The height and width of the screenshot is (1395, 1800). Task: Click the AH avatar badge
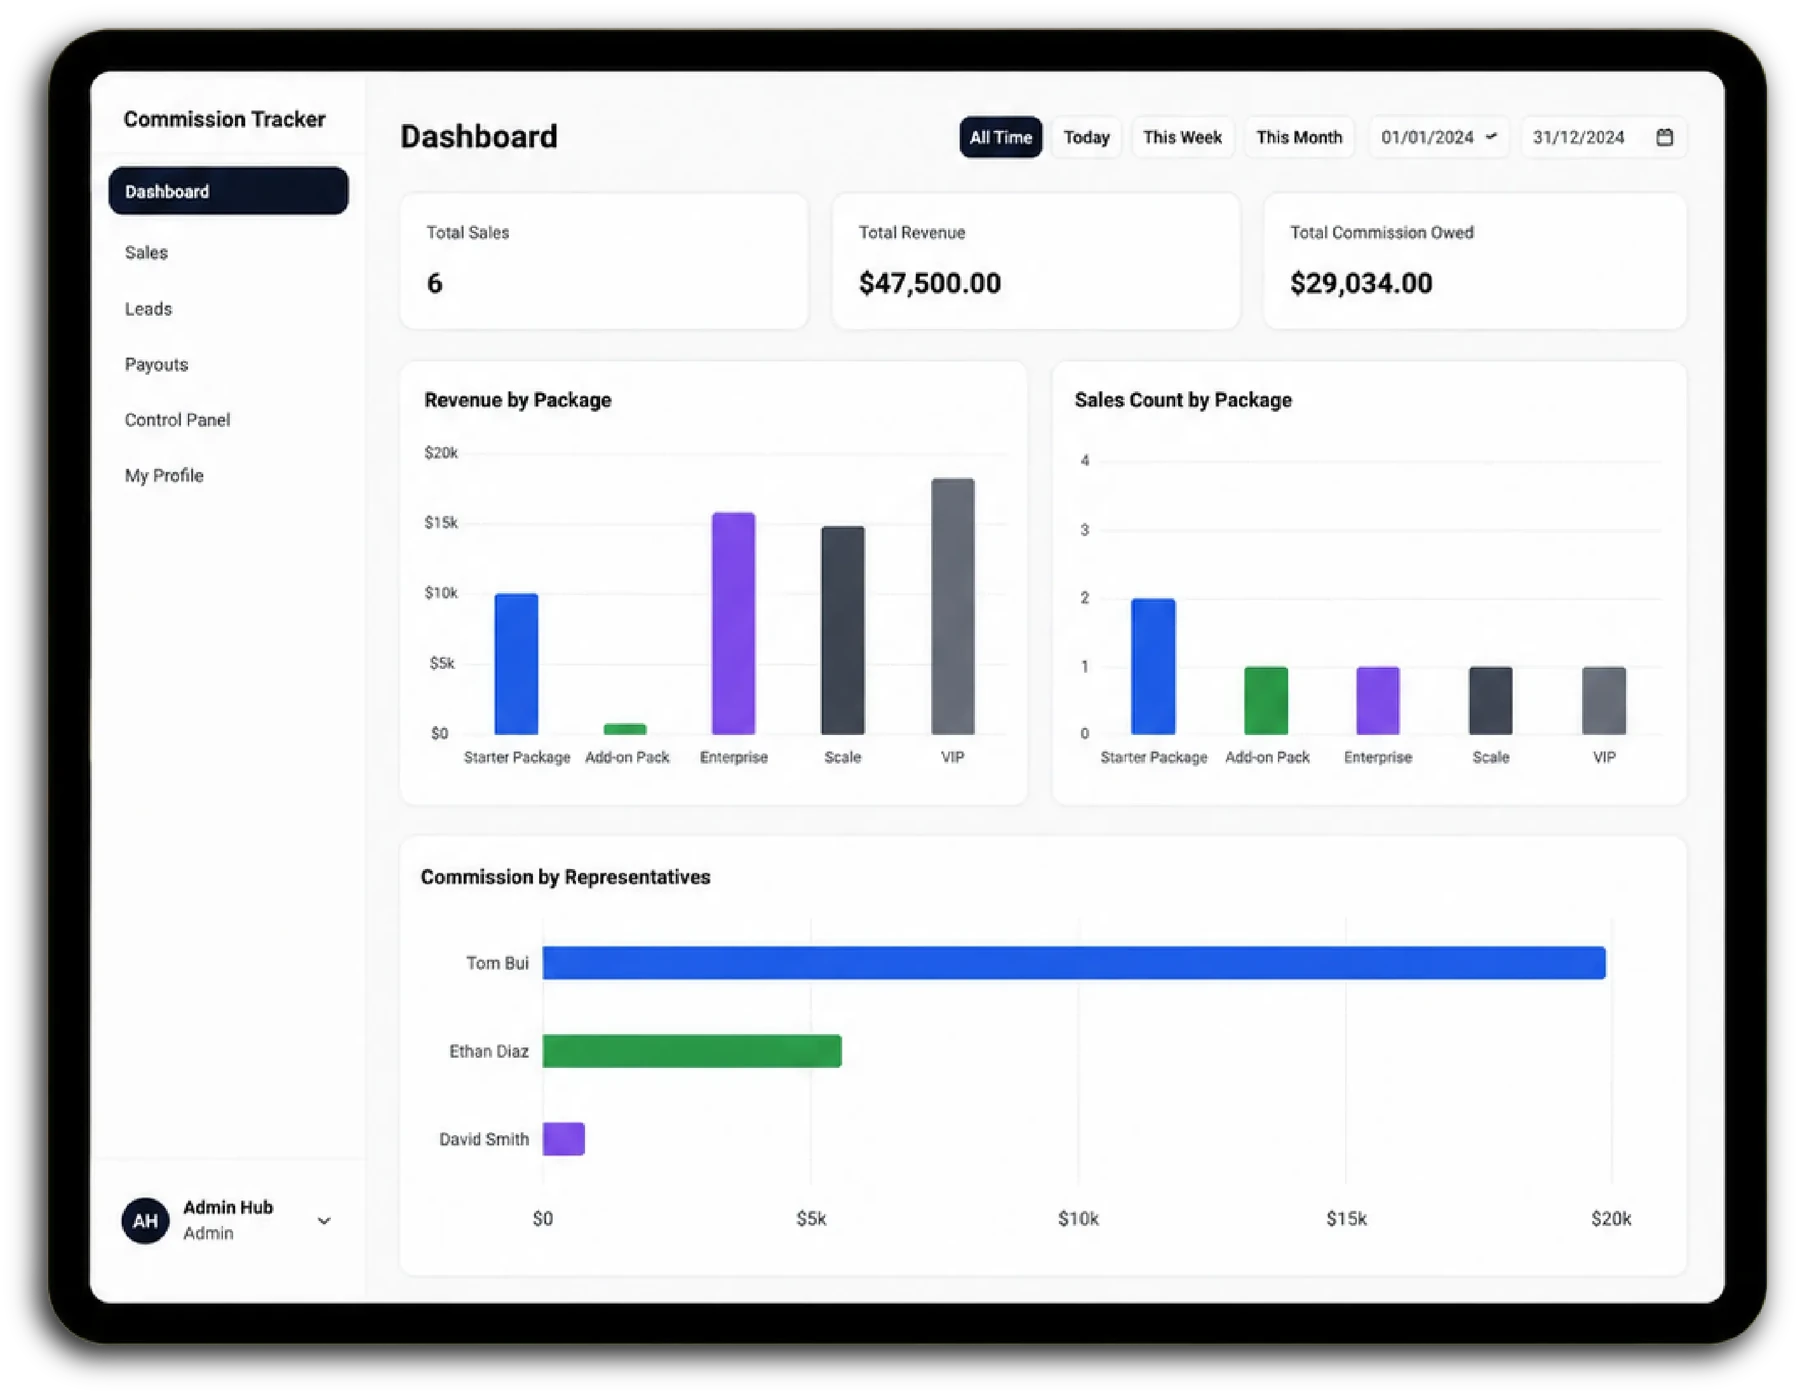(x=145, y=1220)
